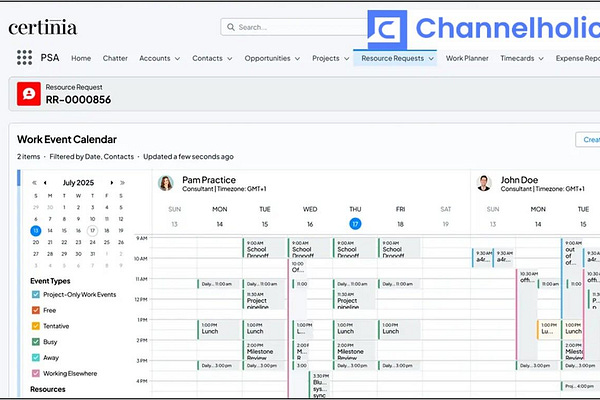Toggle the Tentative event type checkbox
600x400 pixels.
(36, 326)
